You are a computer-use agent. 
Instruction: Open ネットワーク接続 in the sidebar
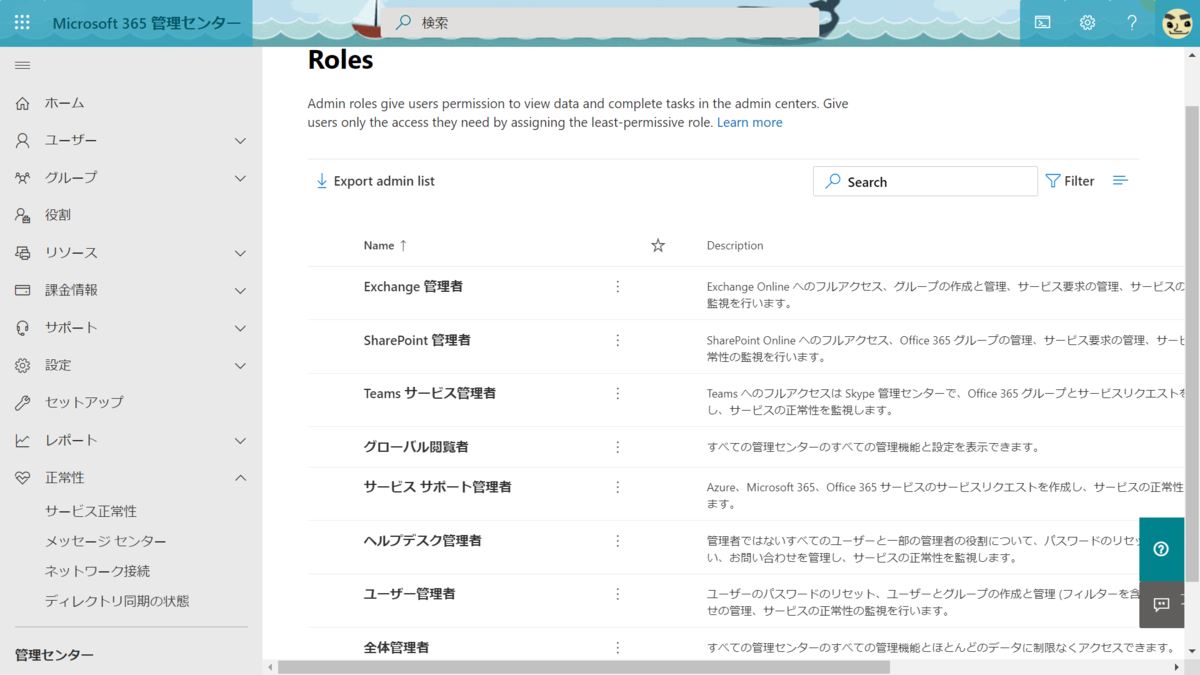tap(97, 571)
